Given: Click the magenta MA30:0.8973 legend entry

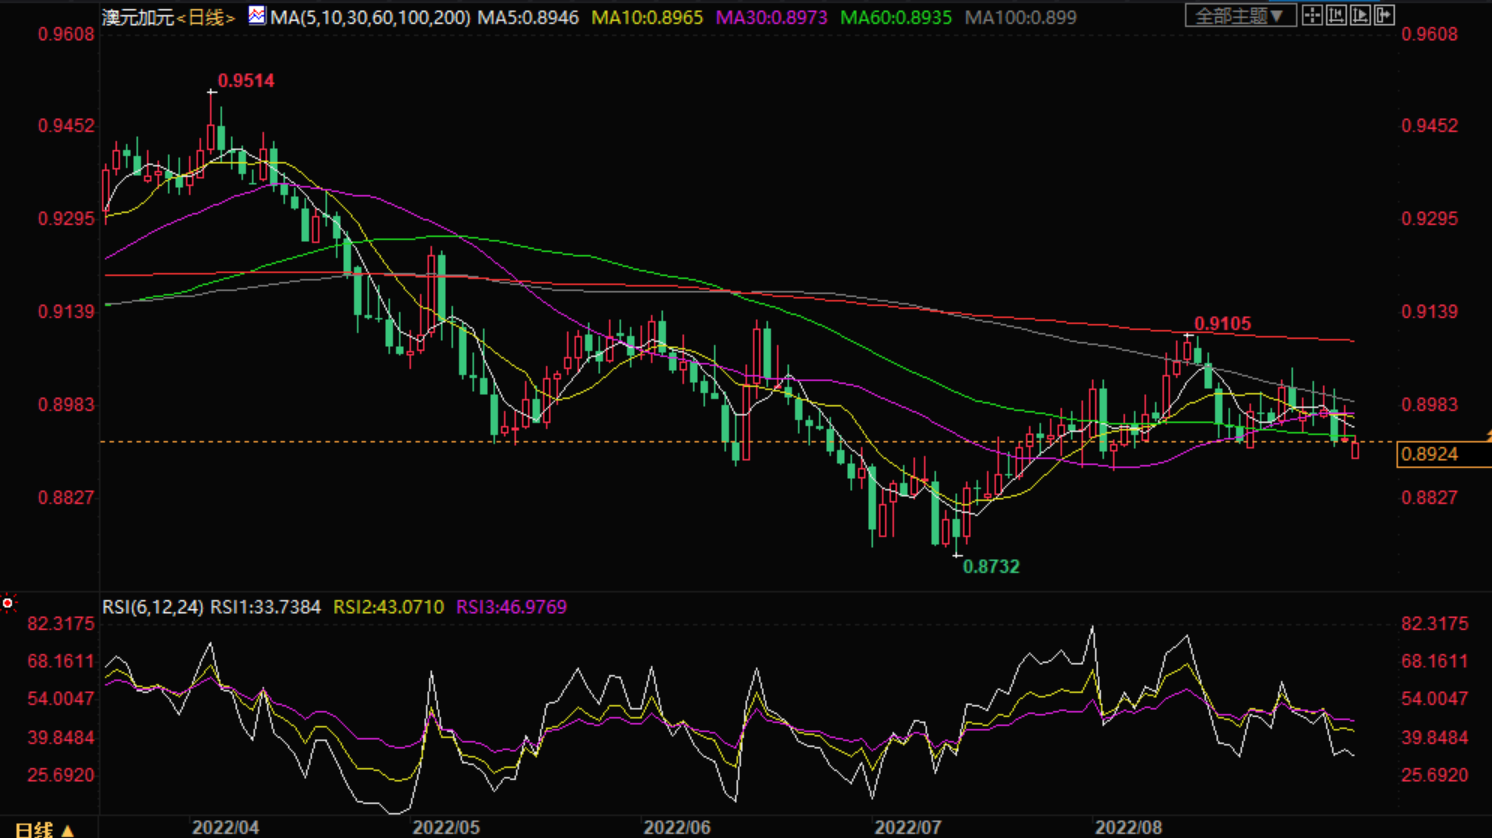Looking at the screenshot, I should point(771,17).
